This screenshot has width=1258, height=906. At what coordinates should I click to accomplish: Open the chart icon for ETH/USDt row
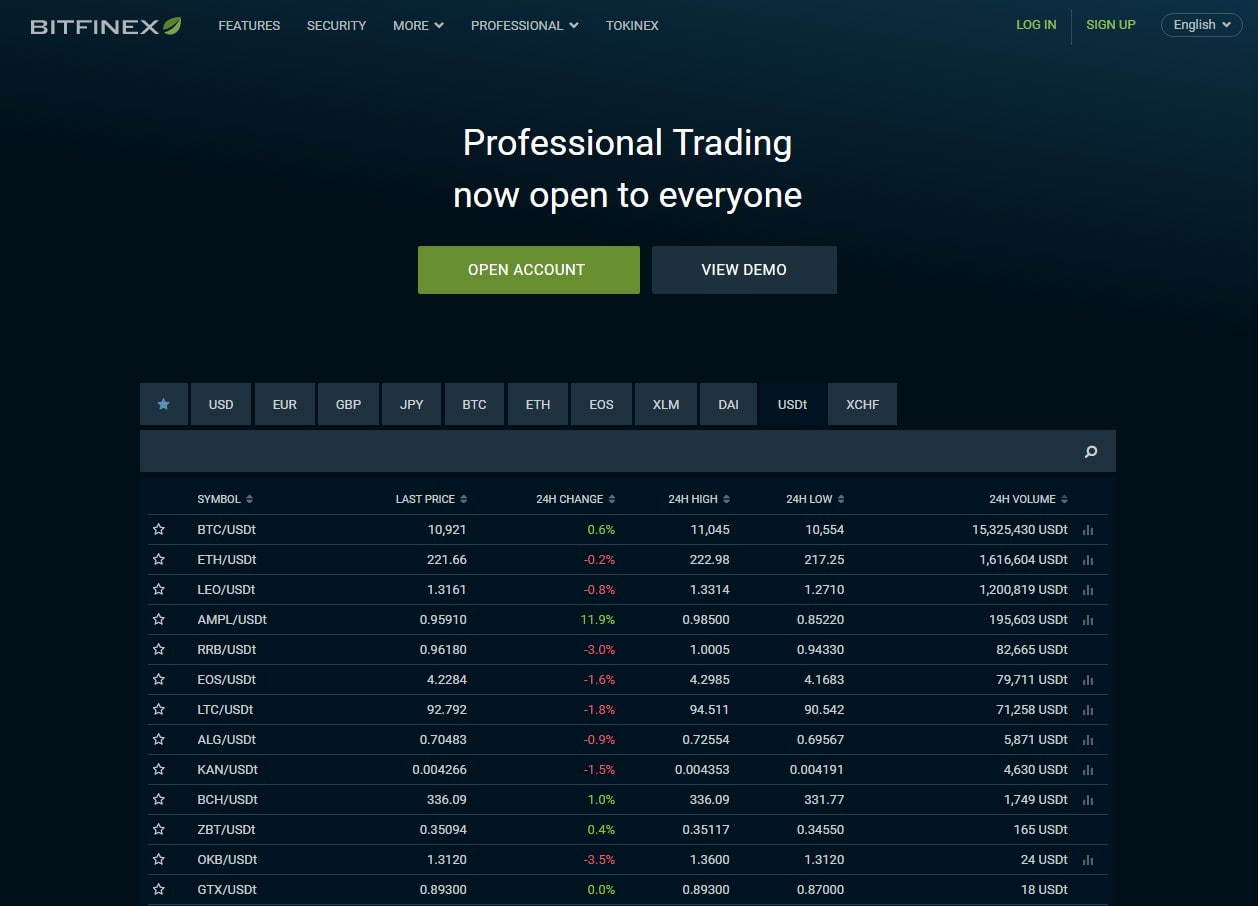(x=1088, y=559)
